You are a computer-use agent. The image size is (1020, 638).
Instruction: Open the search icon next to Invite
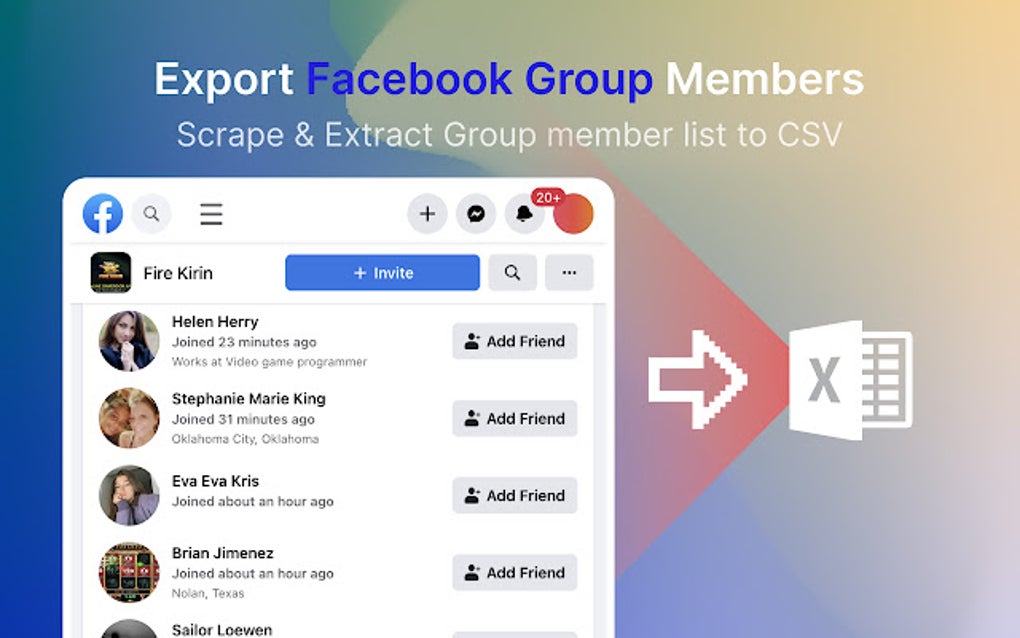(513, 272)
